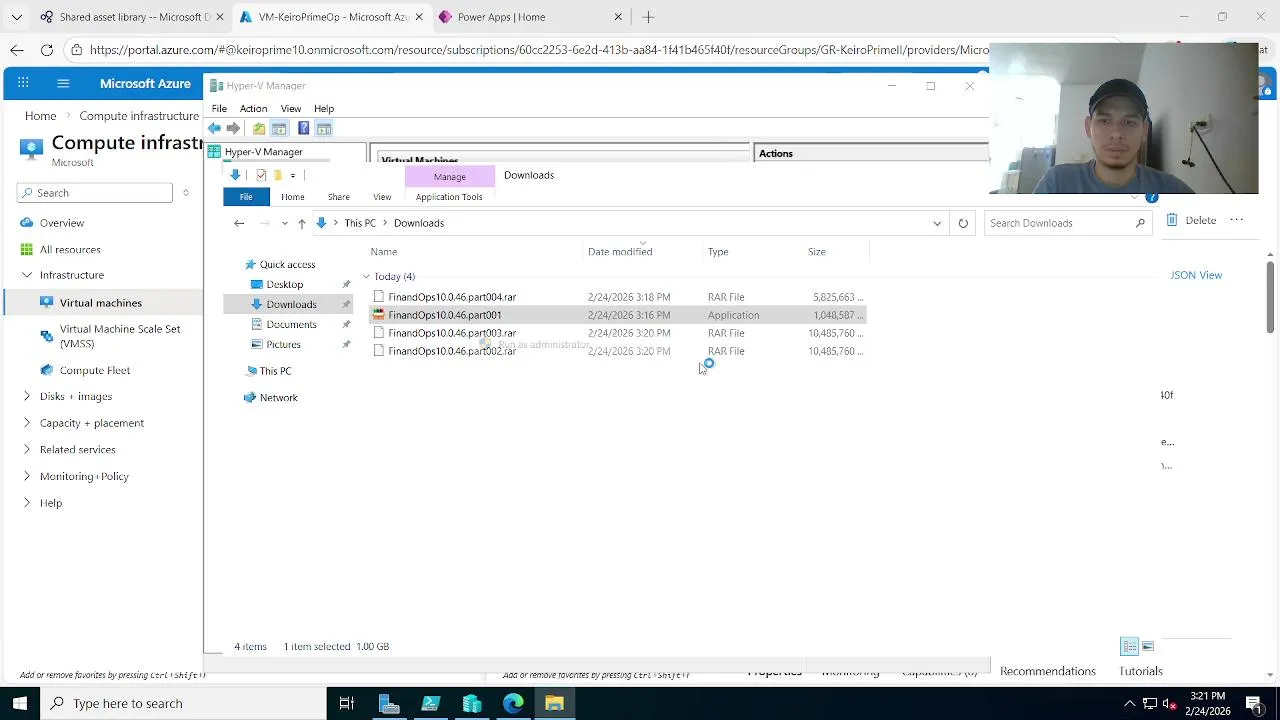Viewport: 1280px width, 720px height.
Task: Open the Action menu in Hyper-V Manager
Action: 253,108
